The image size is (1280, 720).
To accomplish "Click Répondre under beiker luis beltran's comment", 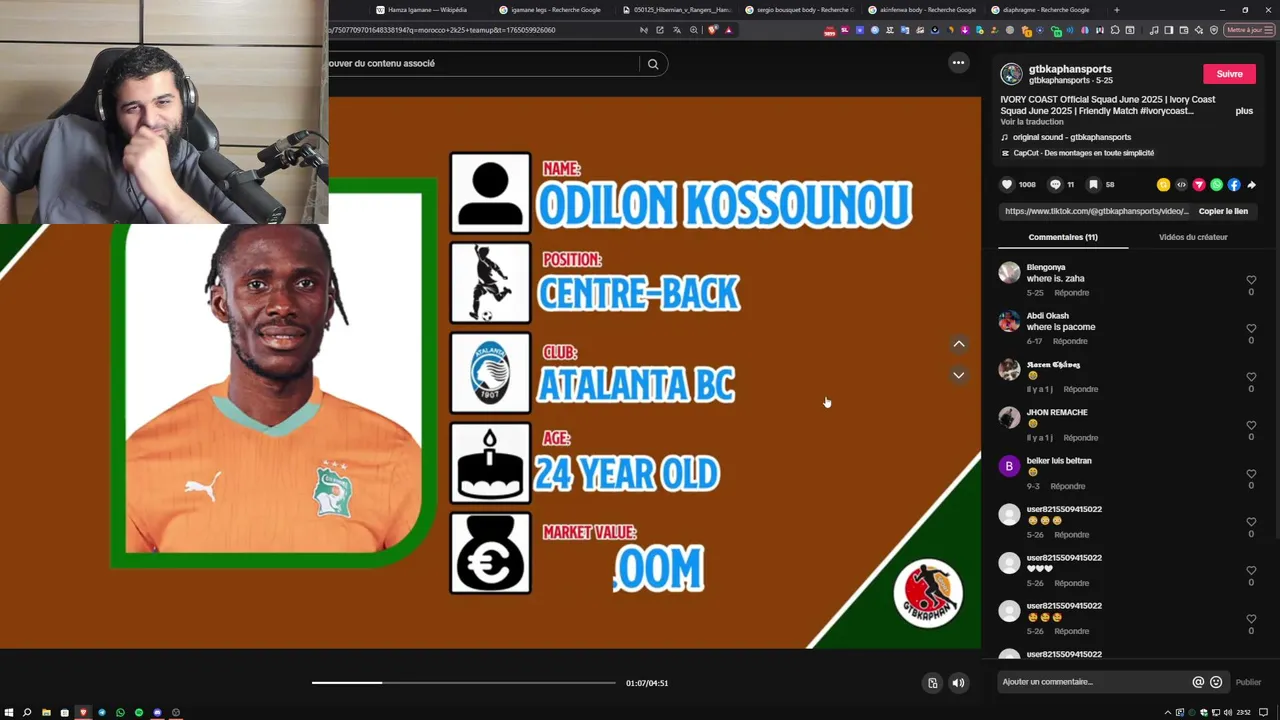I will pos(1068,486).
